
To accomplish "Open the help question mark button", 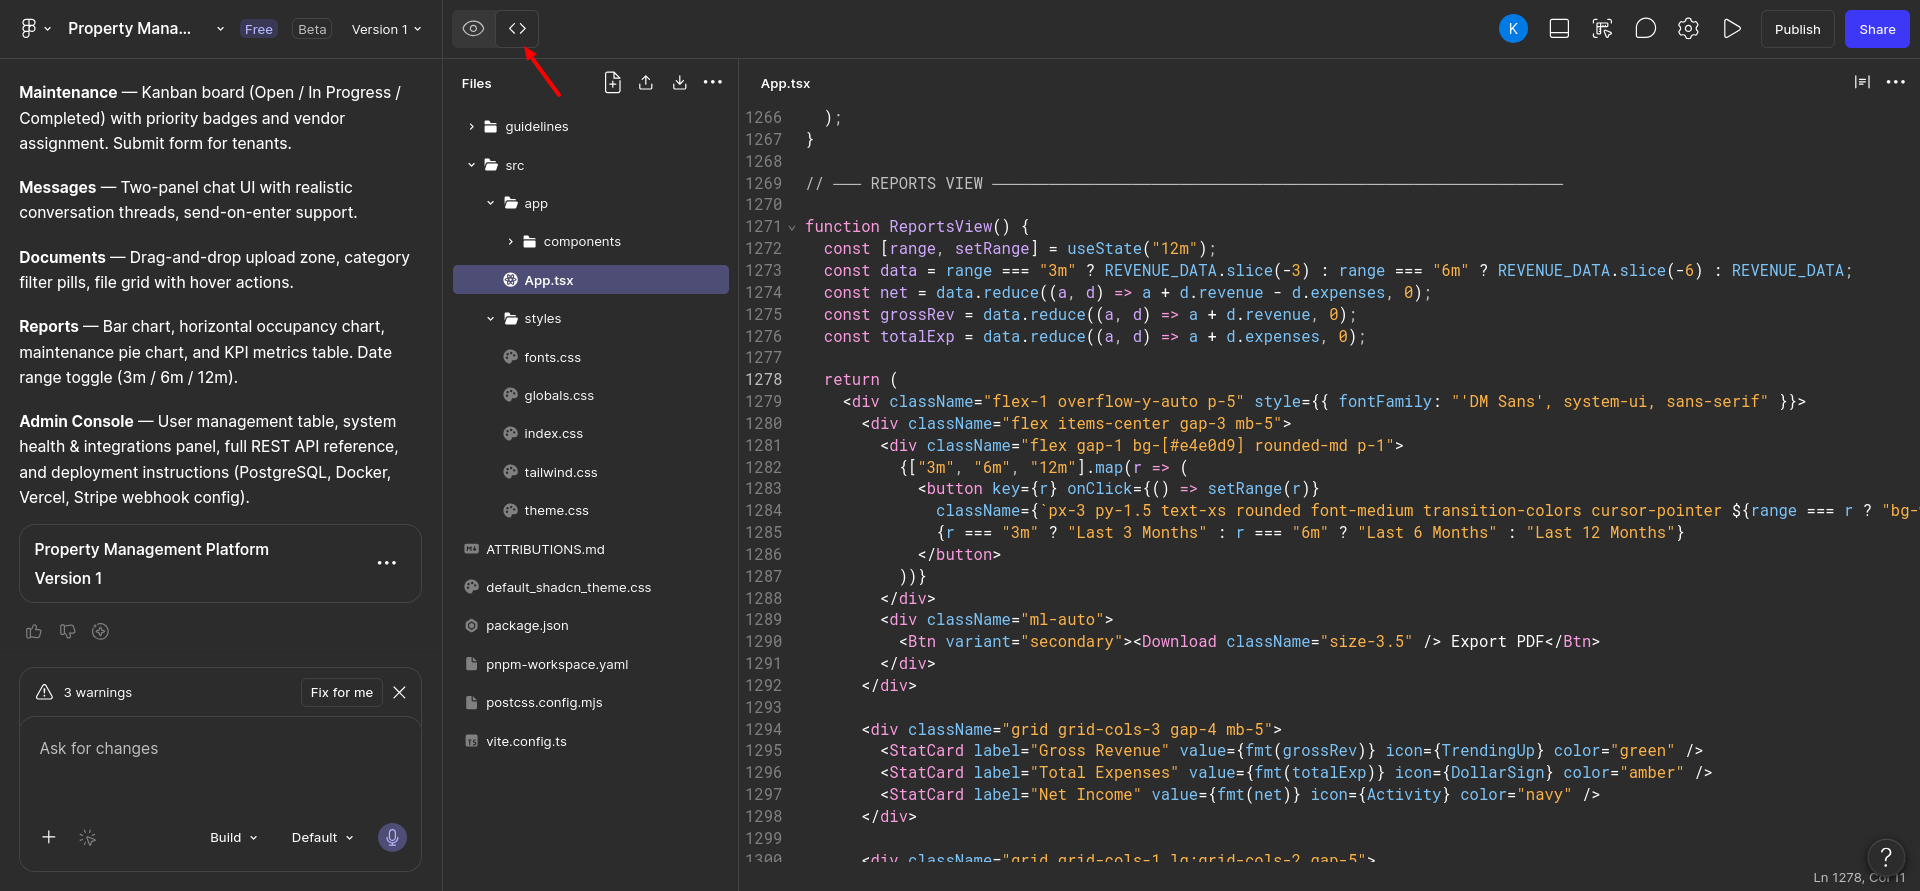I will pos(1886,857).
